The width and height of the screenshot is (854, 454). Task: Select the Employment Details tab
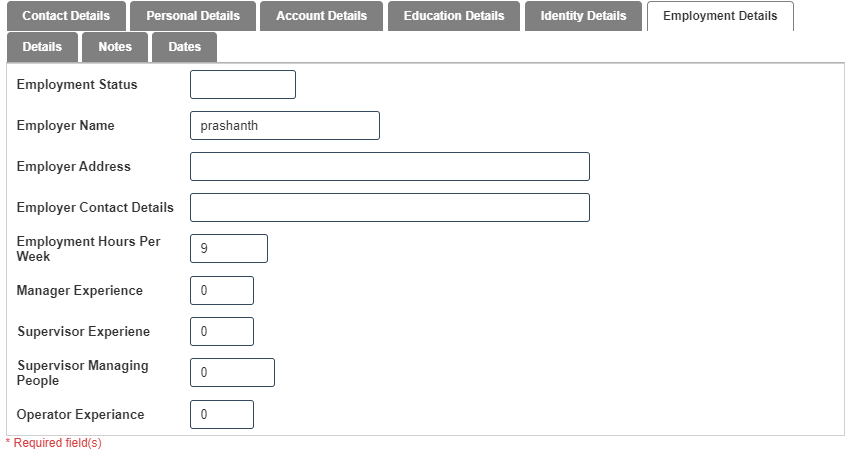click(x=720, y=16)
